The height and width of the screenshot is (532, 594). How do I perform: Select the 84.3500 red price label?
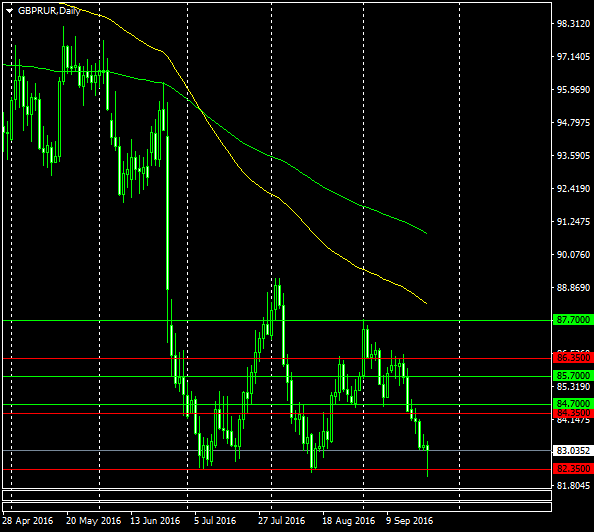(574, 413)
